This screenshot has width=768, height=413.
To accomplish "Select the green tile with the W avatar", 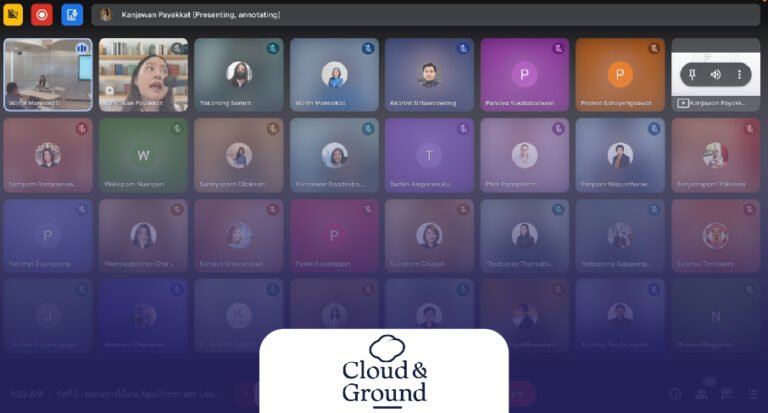I will click(x=143, y=155).
